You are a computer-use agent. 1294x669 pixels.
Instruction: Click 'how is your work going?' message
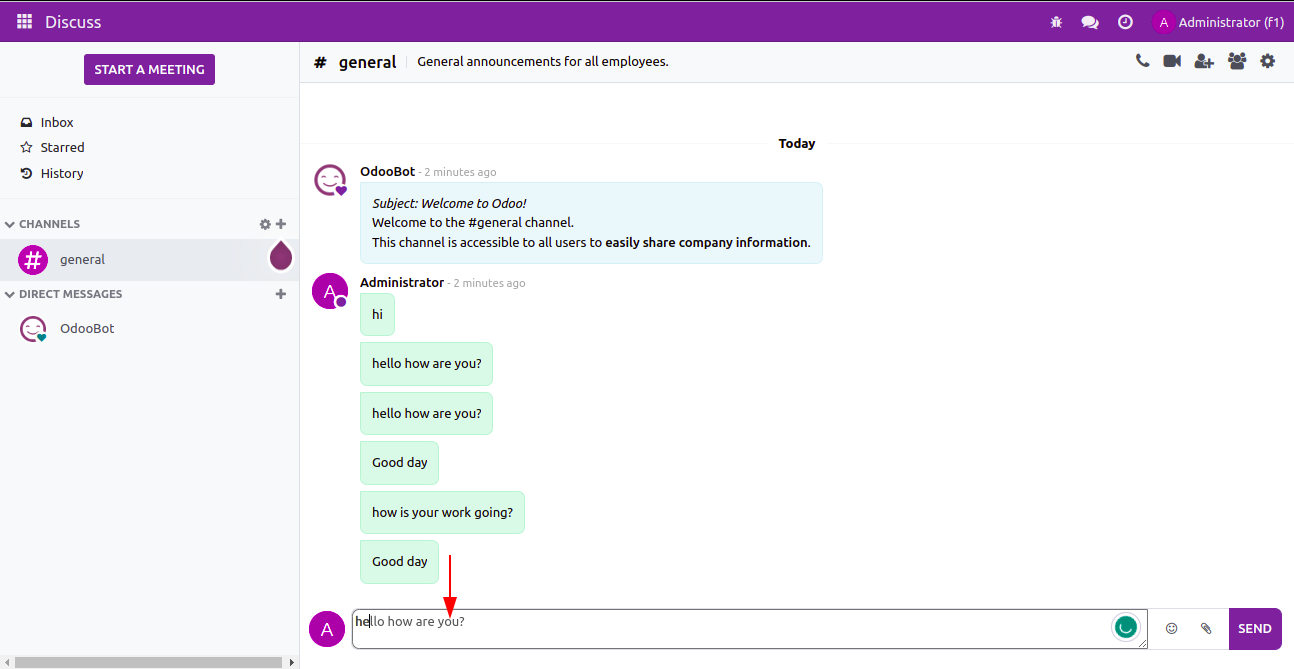coord(442,512)
